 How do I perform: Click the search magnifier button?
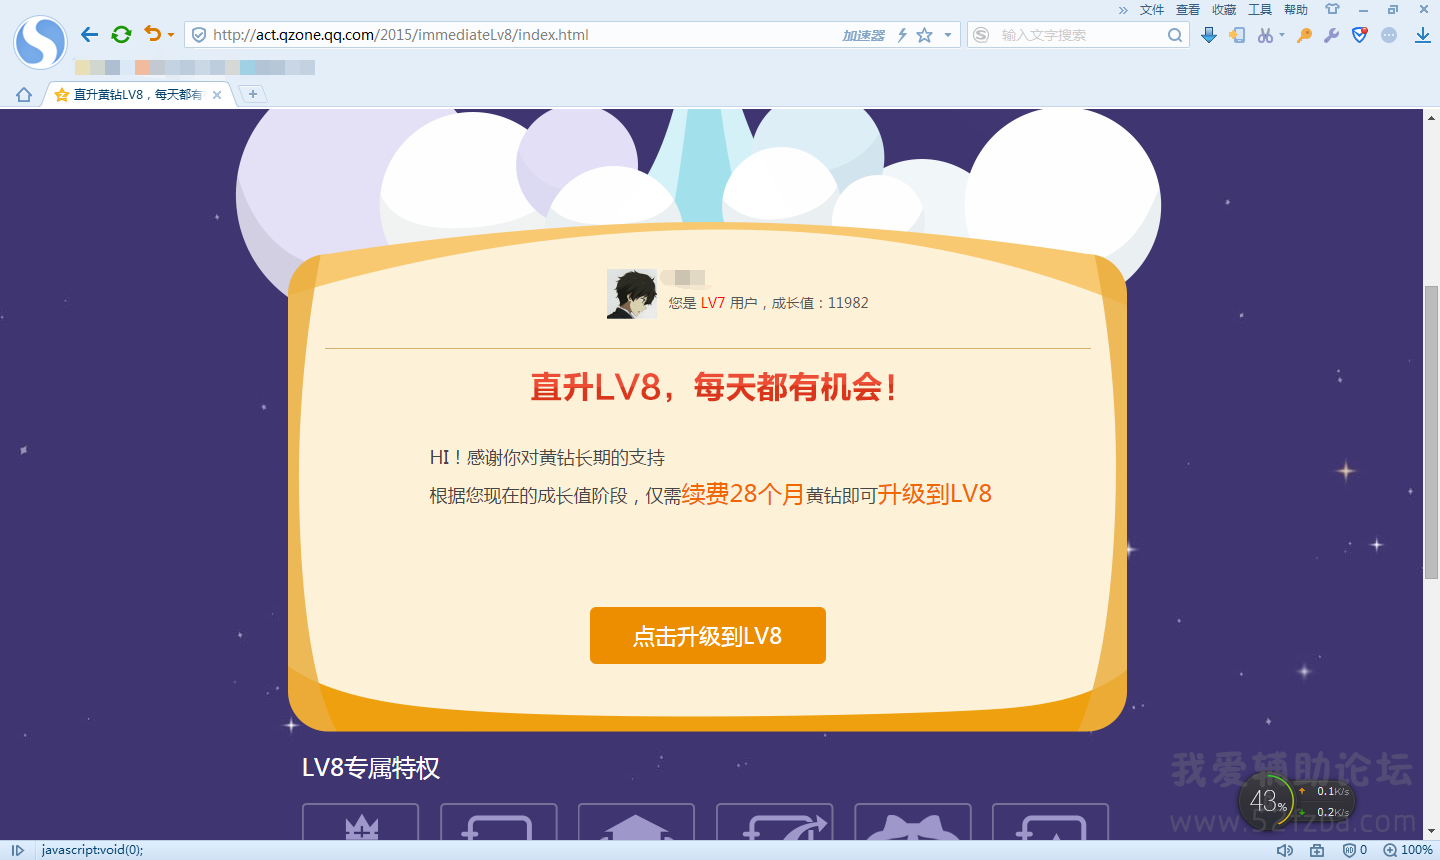point(1175,35)
